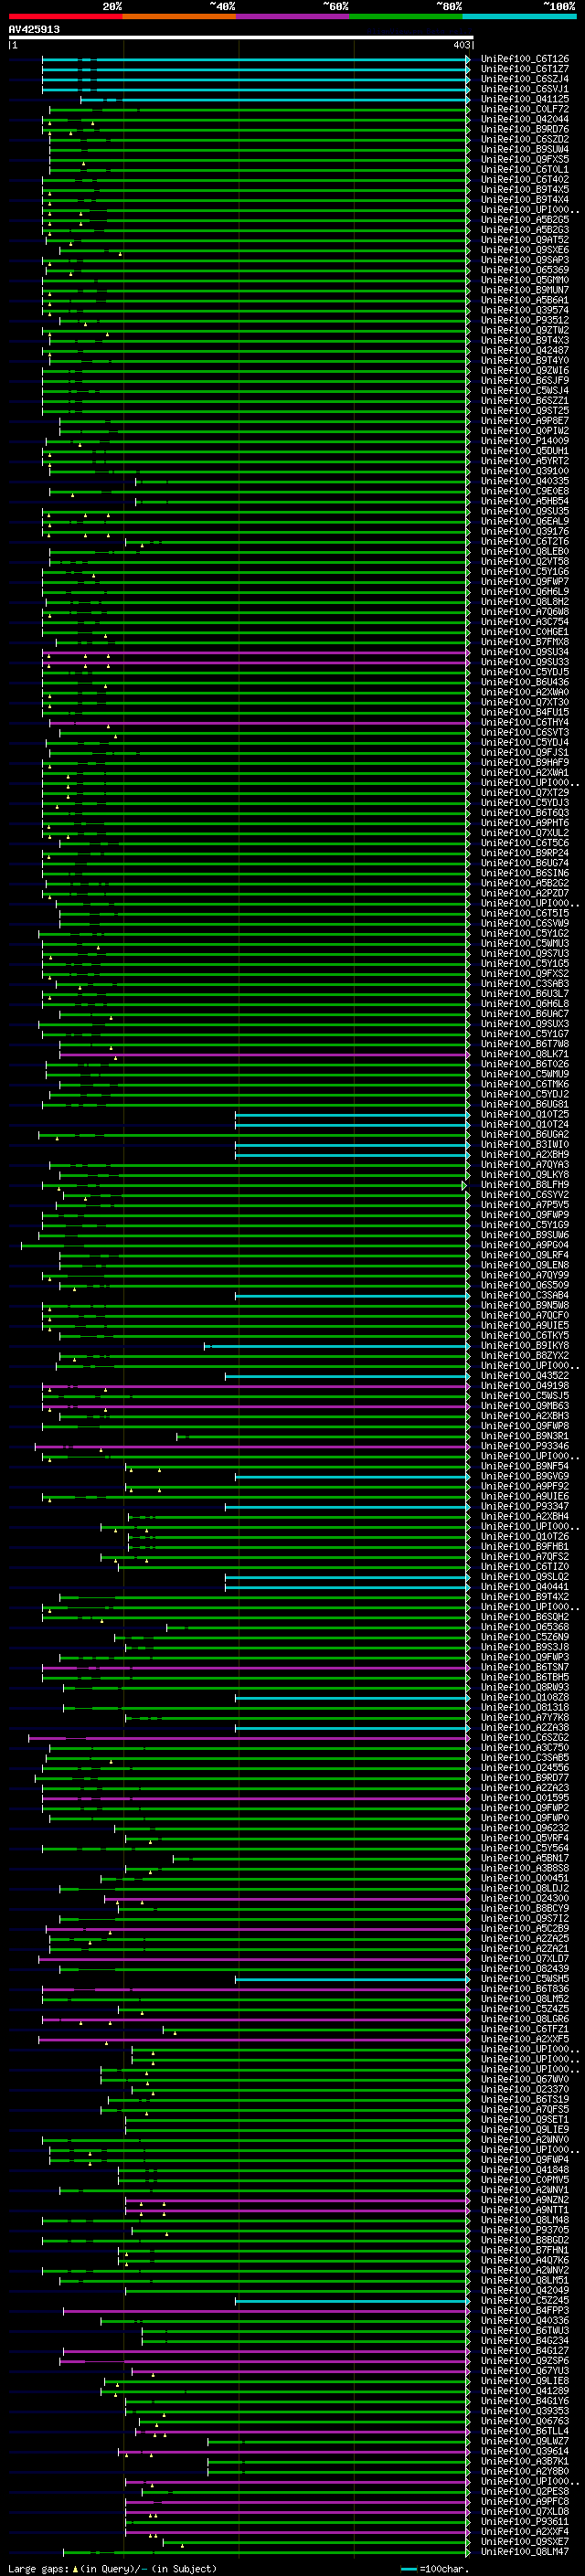
Task: Click the UniRef100_Q9AT52 label
Action: point(525,240)
